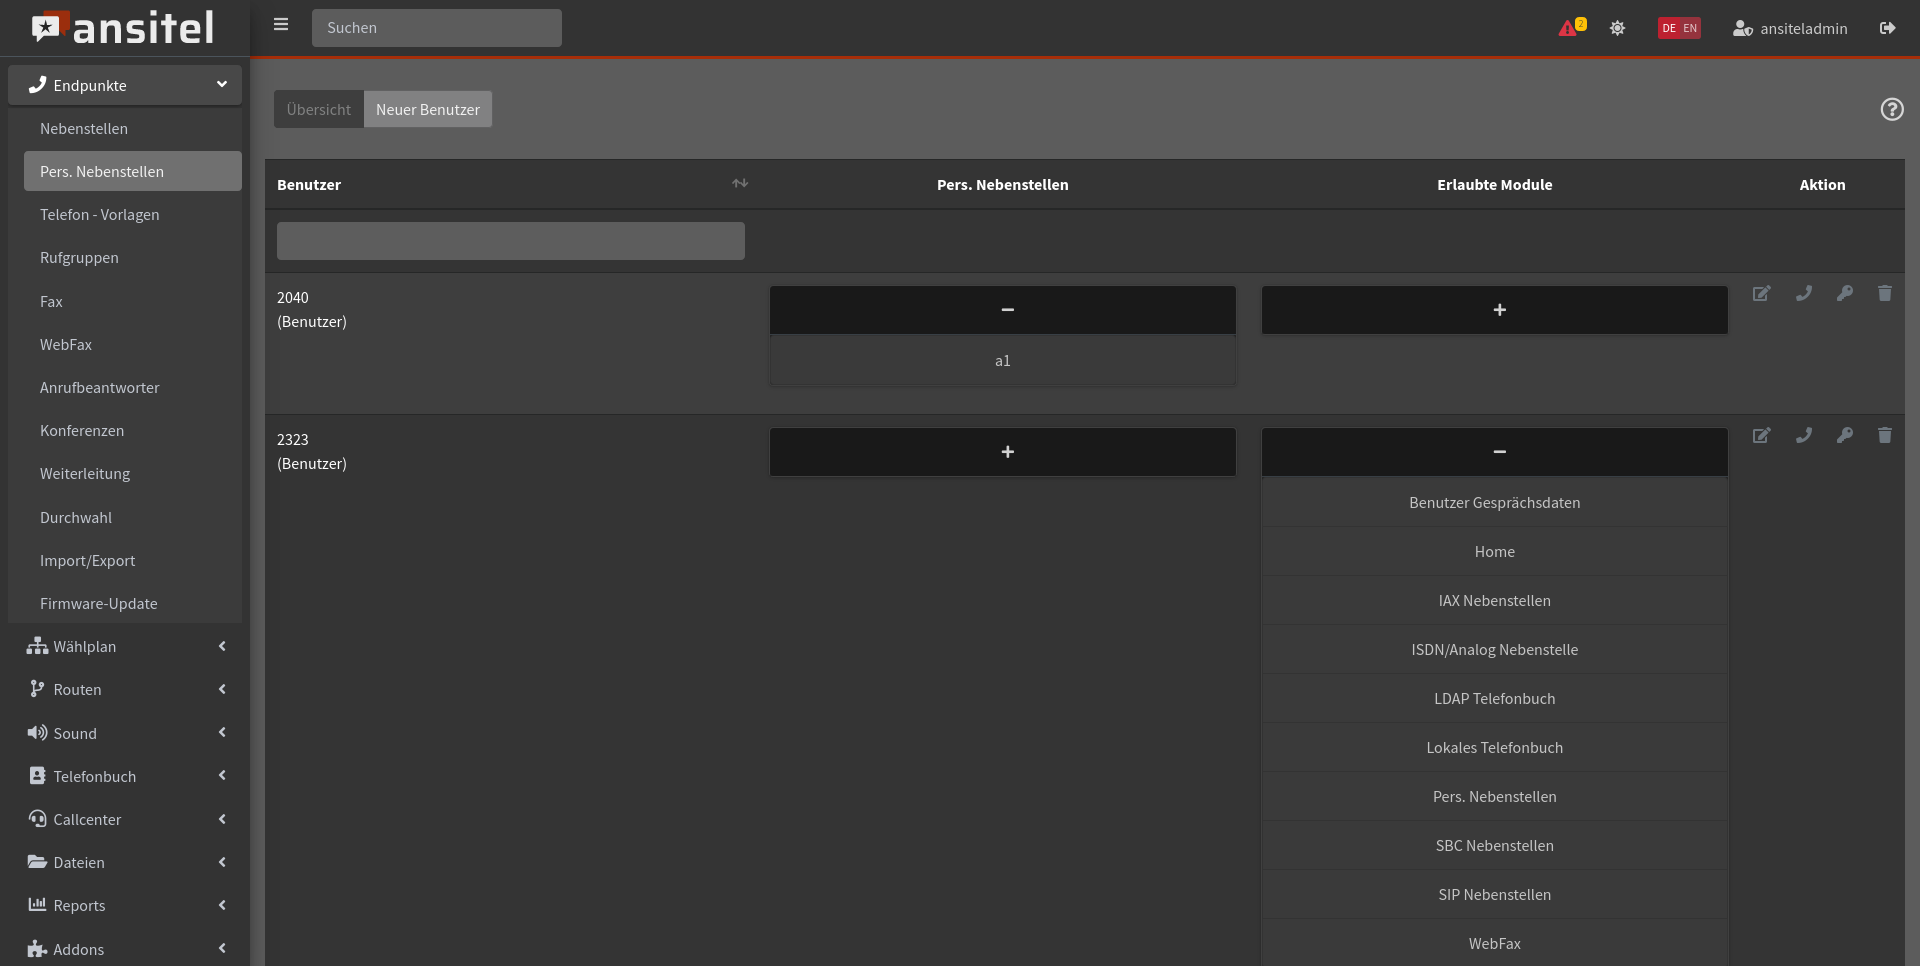Click the phone icon for user 2323
The height and width of the screenshot is (966, 1920).
pyautogui.click(x=1803, y=436)
